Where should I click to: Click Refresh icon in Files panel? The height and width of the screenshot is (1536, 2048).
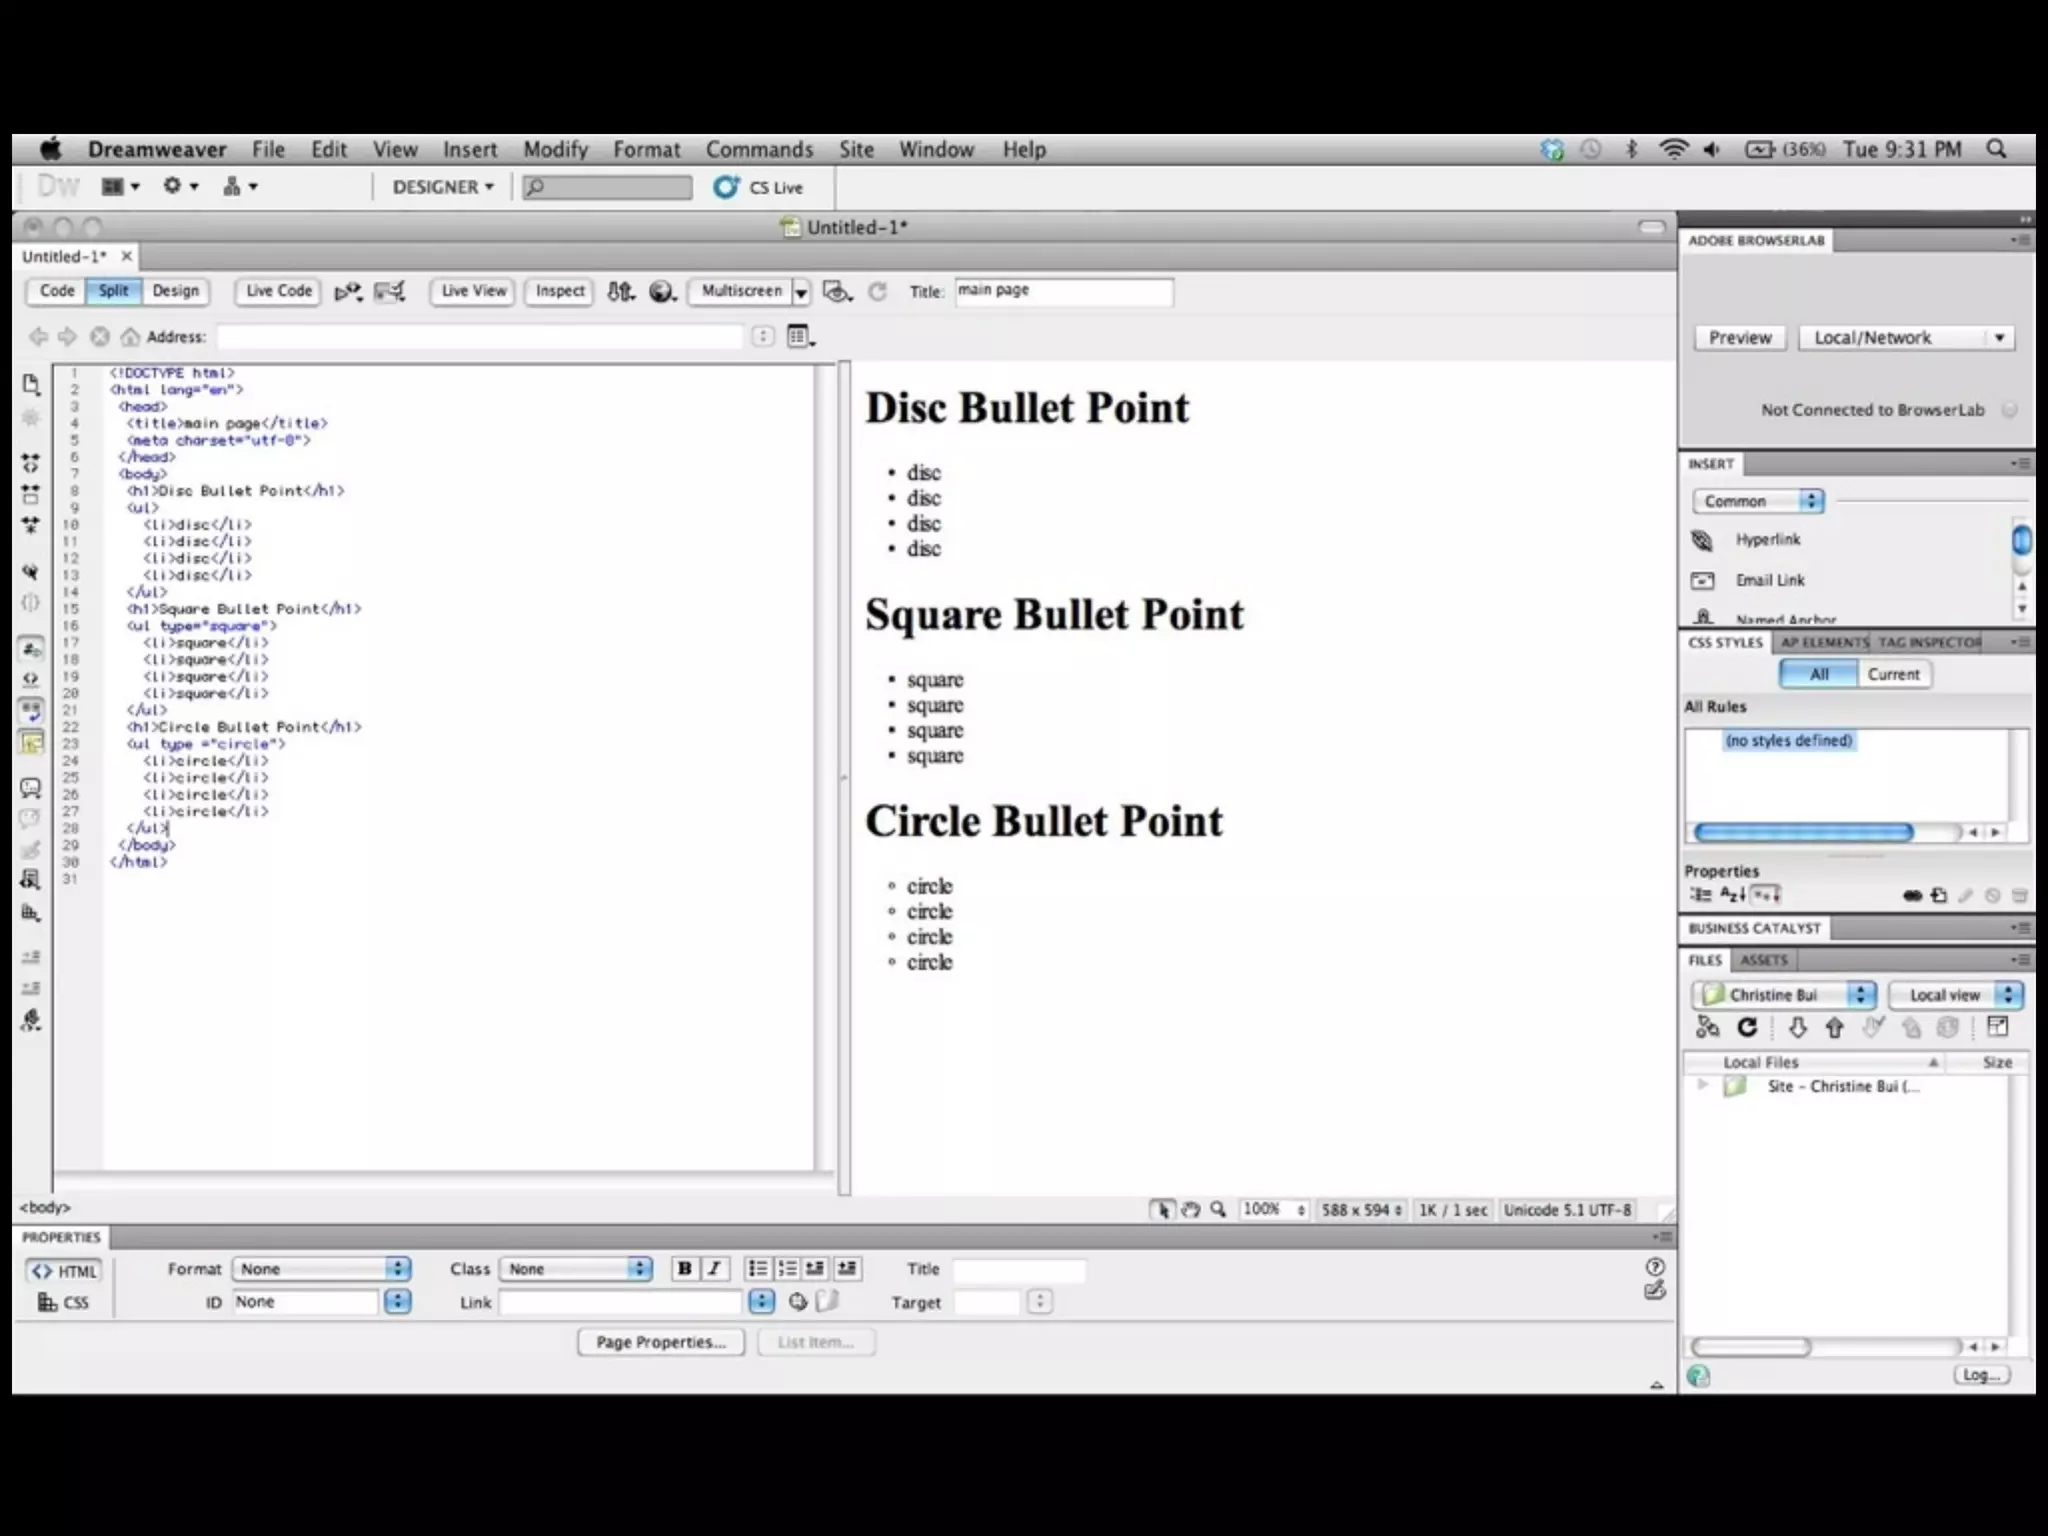click(x=1747, y=1027)
